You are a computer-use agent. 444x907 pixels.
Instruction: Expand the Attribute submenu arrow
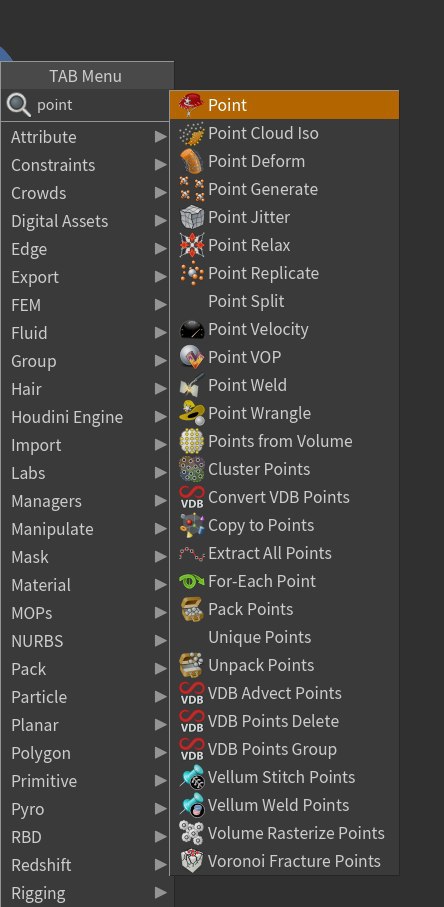point(160,137)
